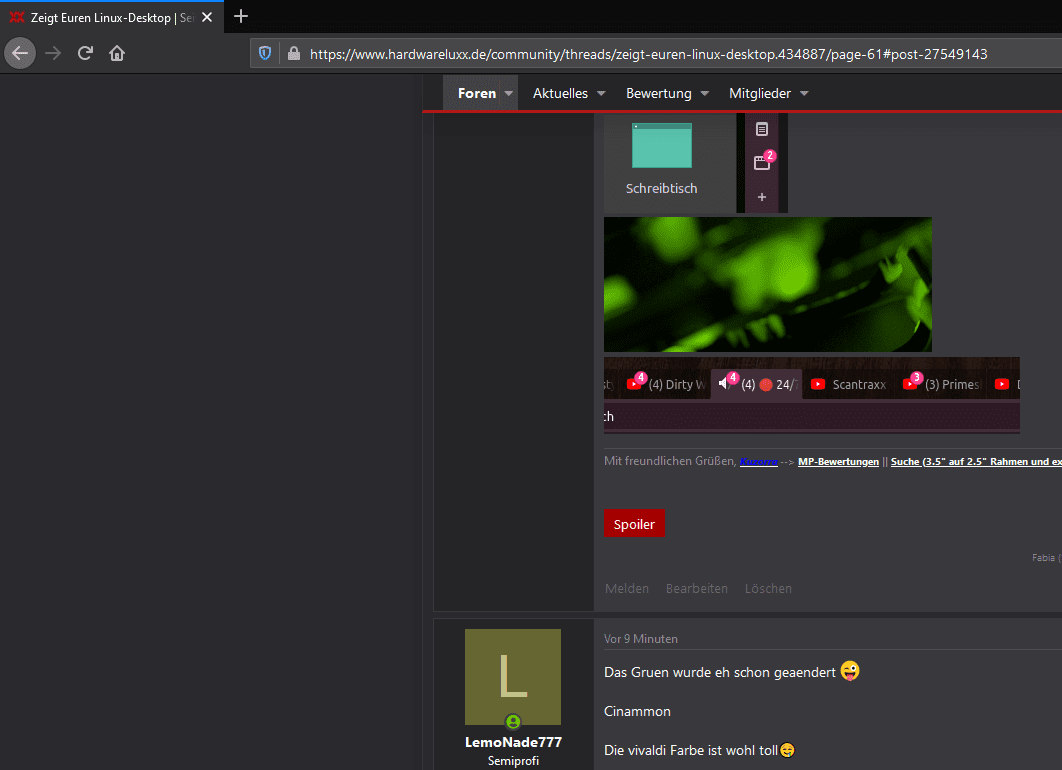The image size is (1062, 770).
Task: Click the (4) Dirty W YouTube tab
Action: [x=668, y=384]
